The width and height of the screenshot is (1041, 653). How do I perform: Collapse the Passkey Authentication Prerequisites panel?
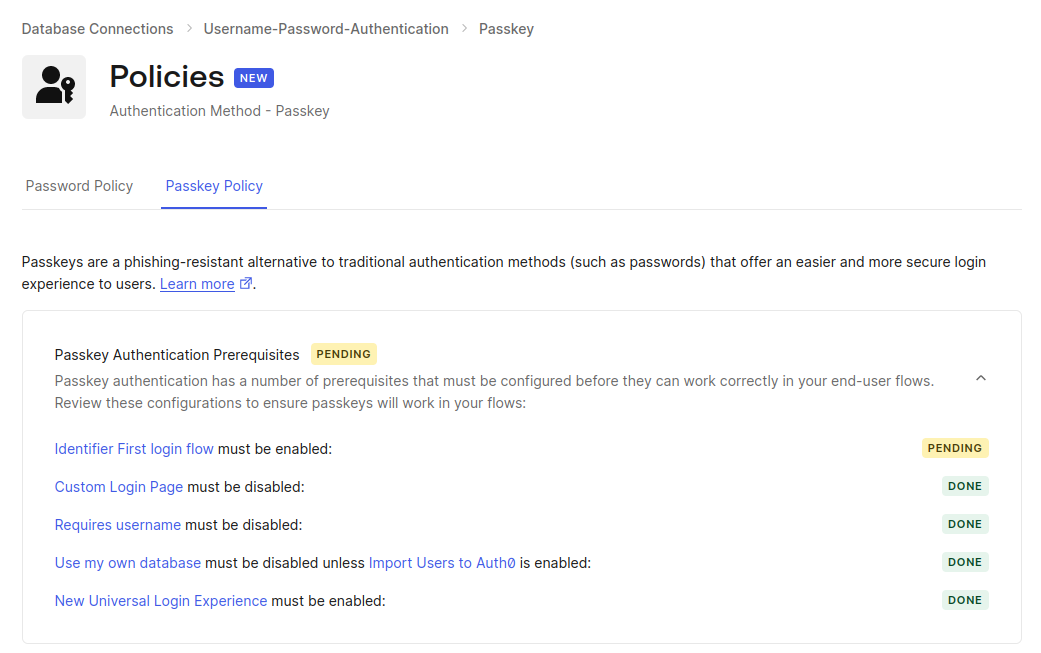point(980,379)
